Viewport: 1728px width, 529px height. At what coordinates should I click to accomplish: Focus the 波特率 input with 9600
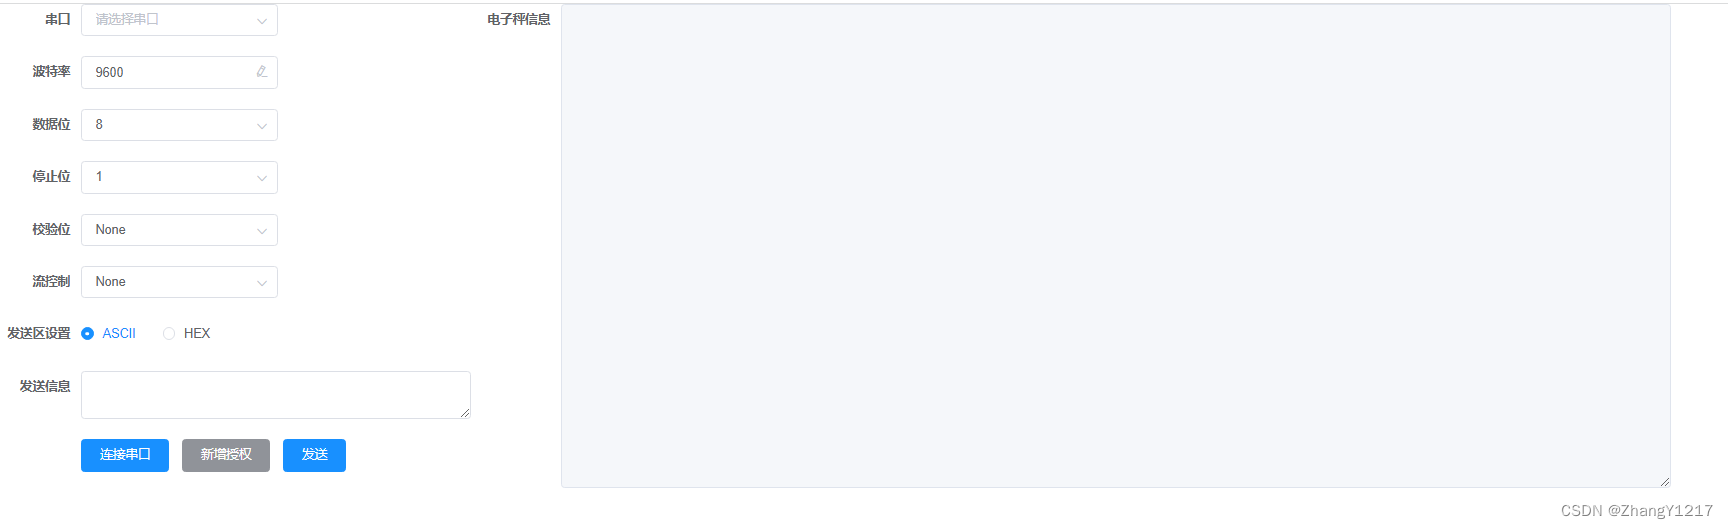179,72
